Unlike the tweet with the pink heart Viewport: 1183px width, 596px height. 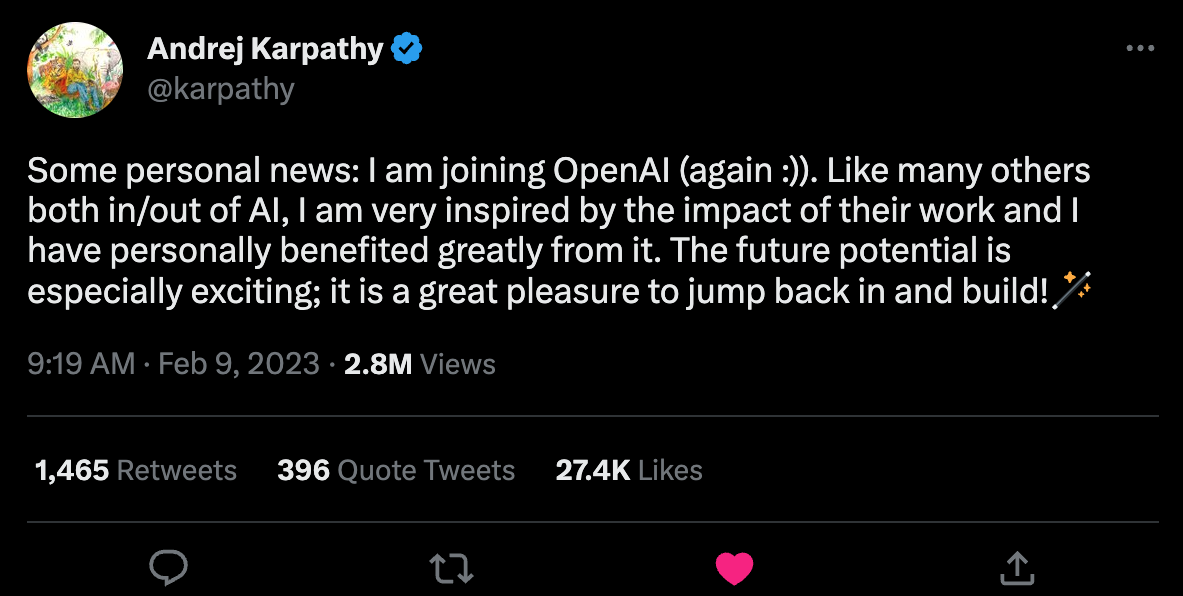734,568
